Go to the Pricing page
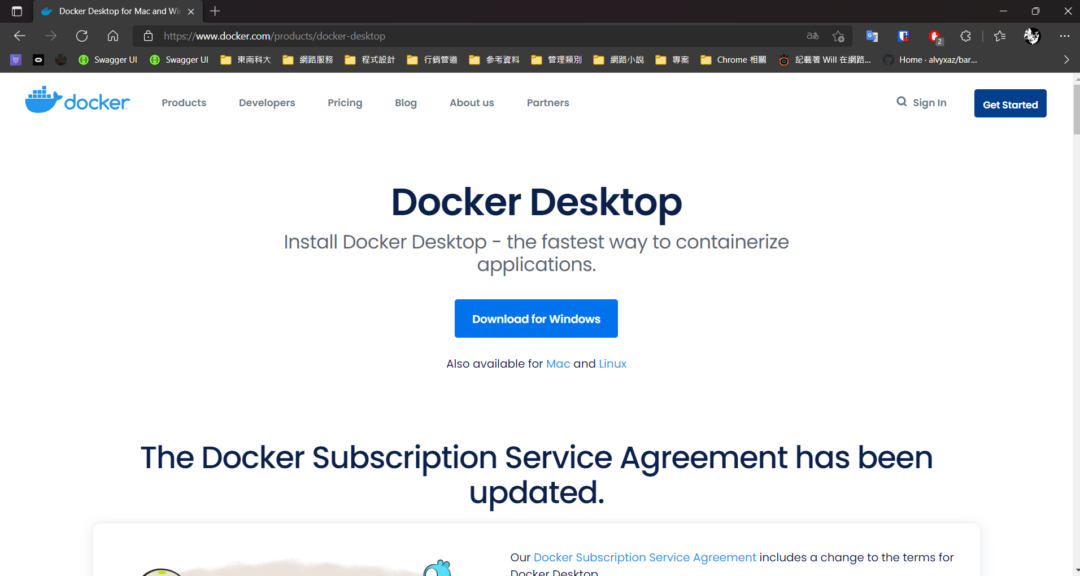Screen dimensions: 1080x576 [x=345, y=103]
